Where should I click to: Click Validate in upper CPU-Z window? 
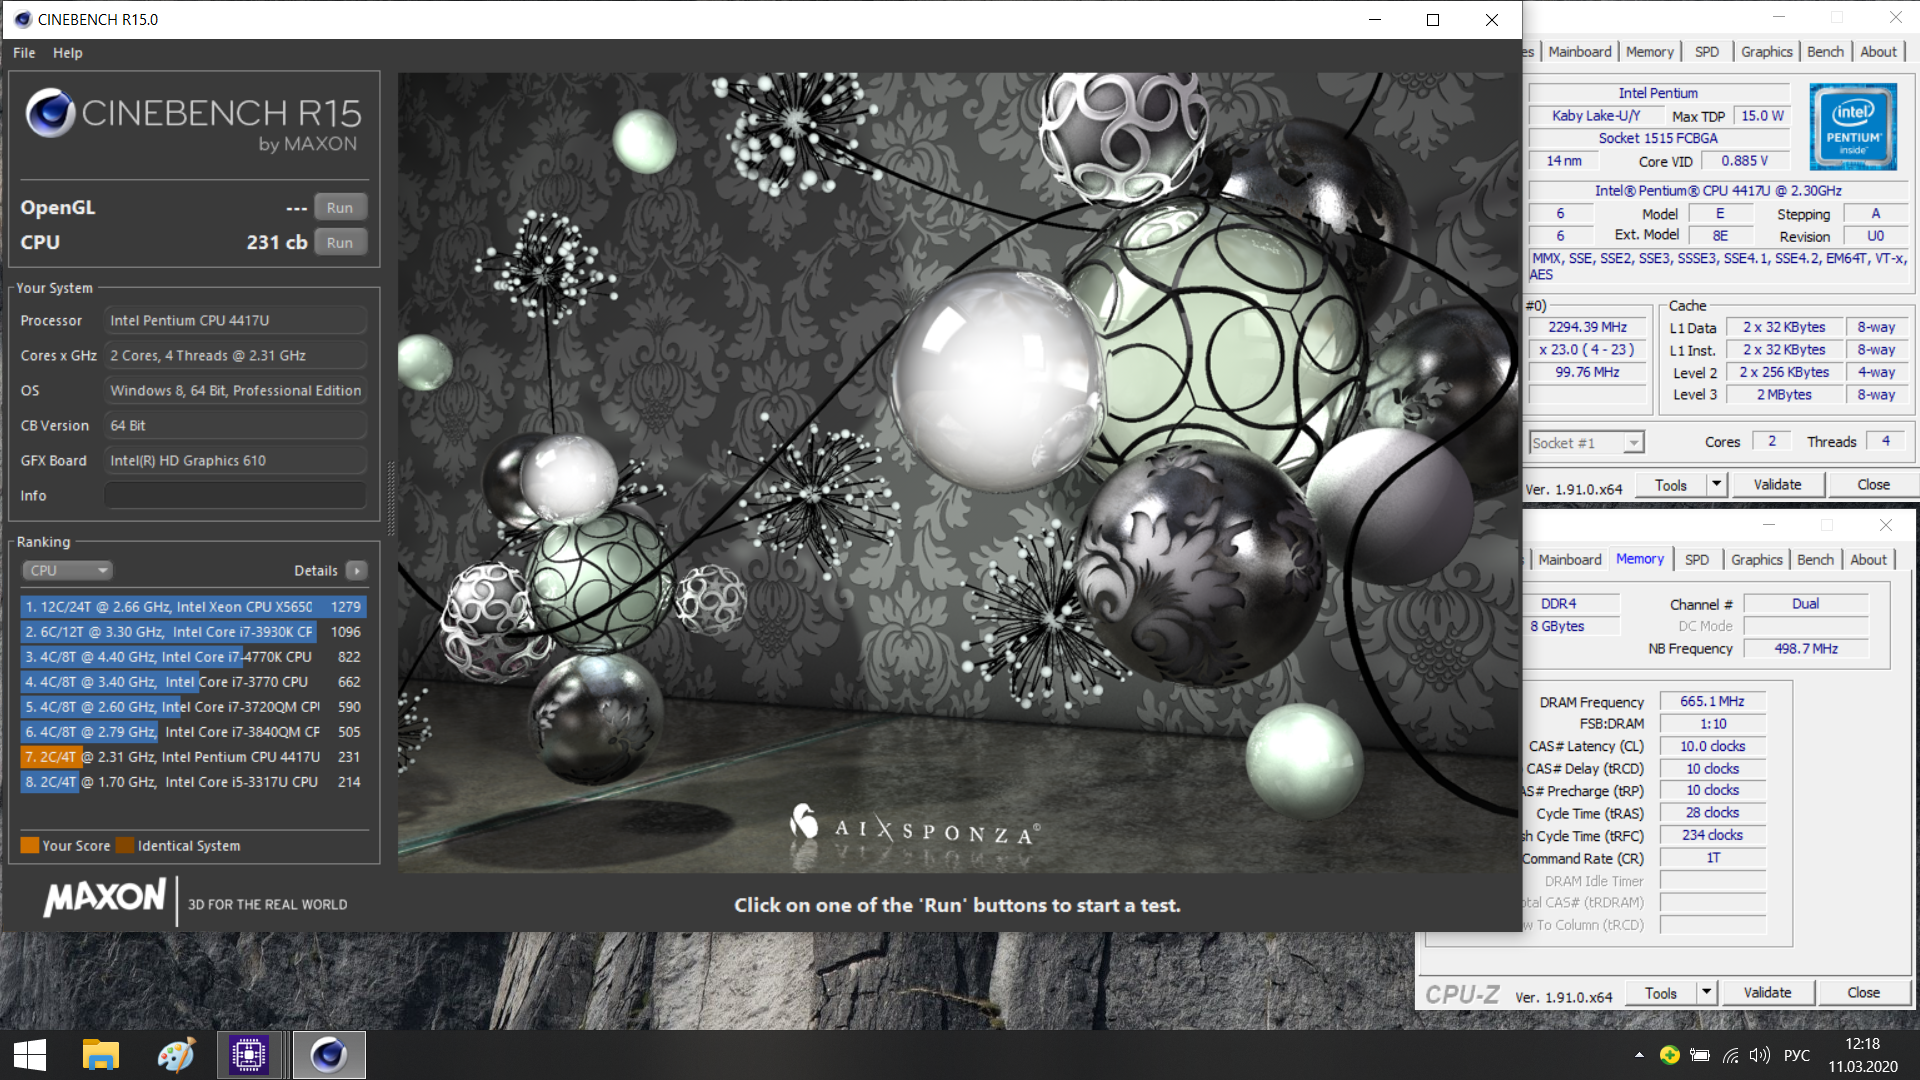click(x=1777, y=485)
